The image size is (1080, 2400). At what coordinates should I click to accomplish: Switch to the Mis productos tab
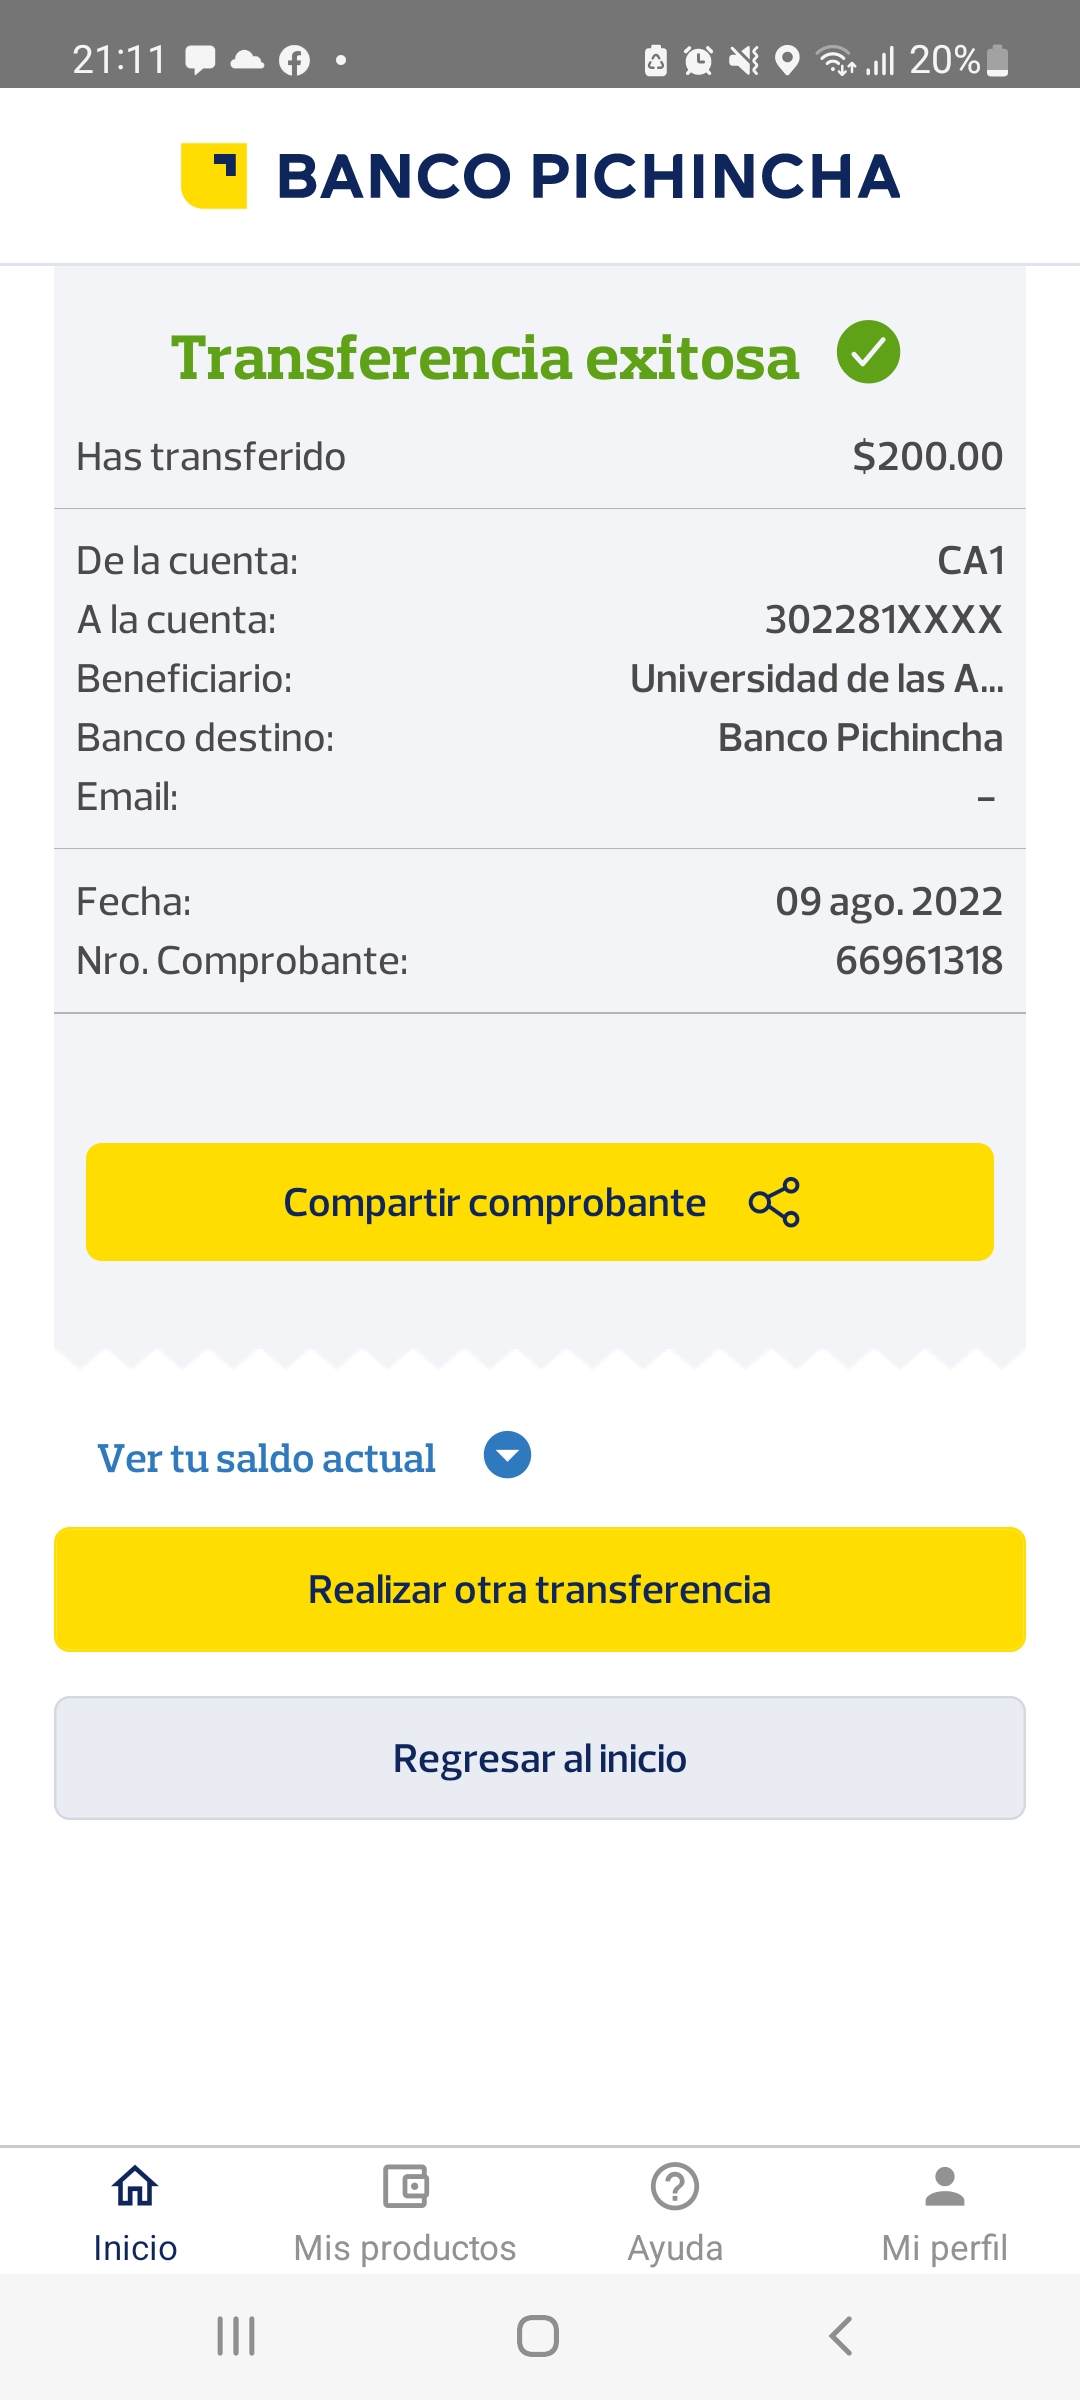(x=405, y=2248)
